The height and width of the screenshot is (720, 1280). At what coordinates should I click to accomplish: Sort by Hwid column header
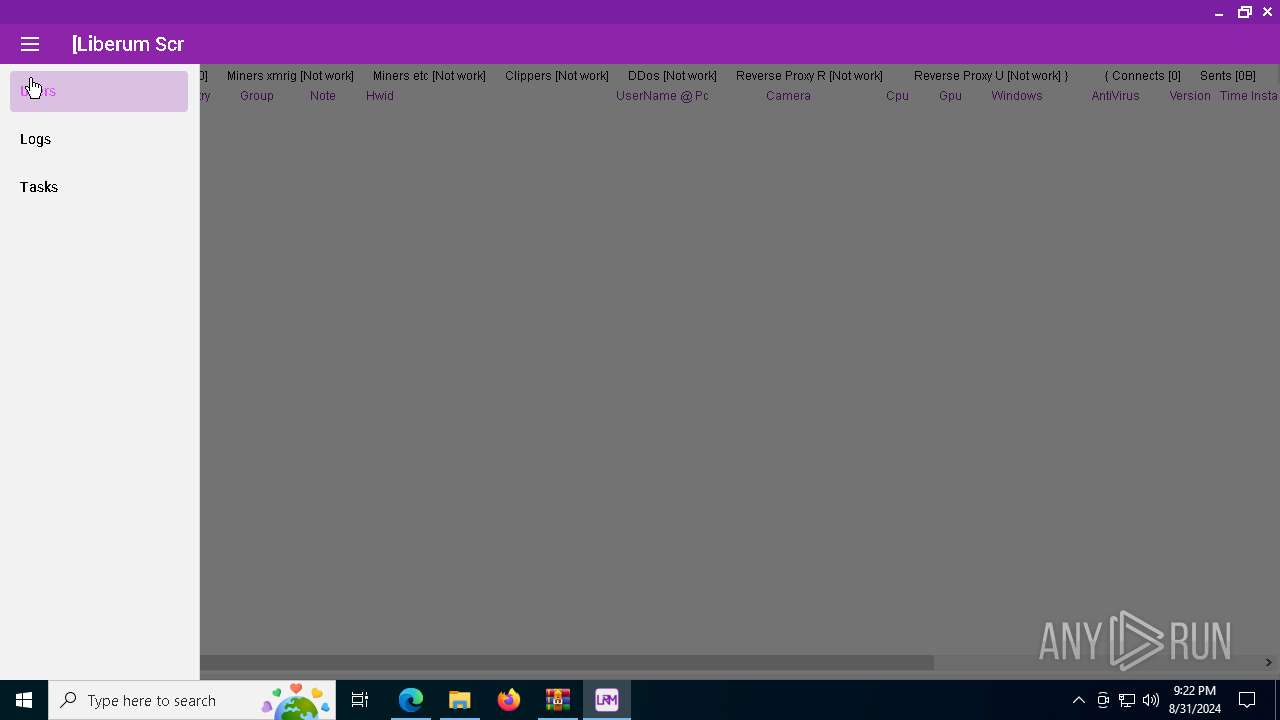click(380, 96)
